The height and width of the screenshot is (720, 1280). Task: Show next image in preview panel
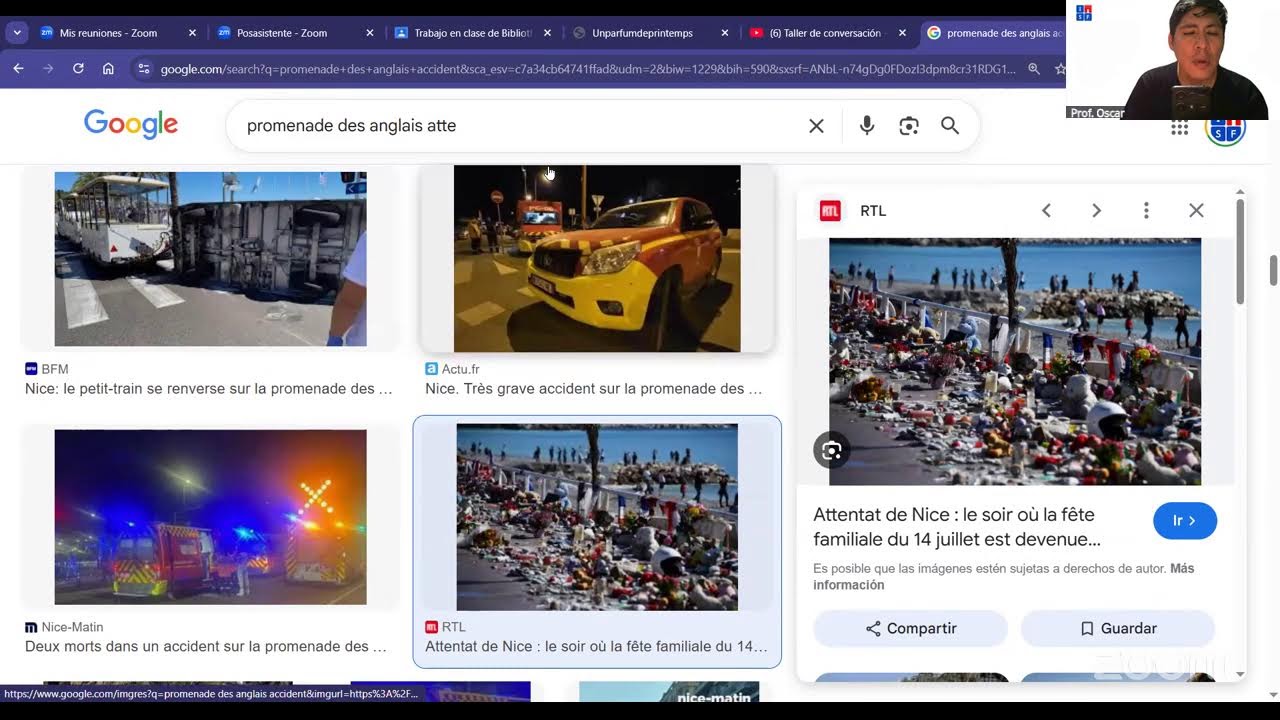coord(1096,210)
